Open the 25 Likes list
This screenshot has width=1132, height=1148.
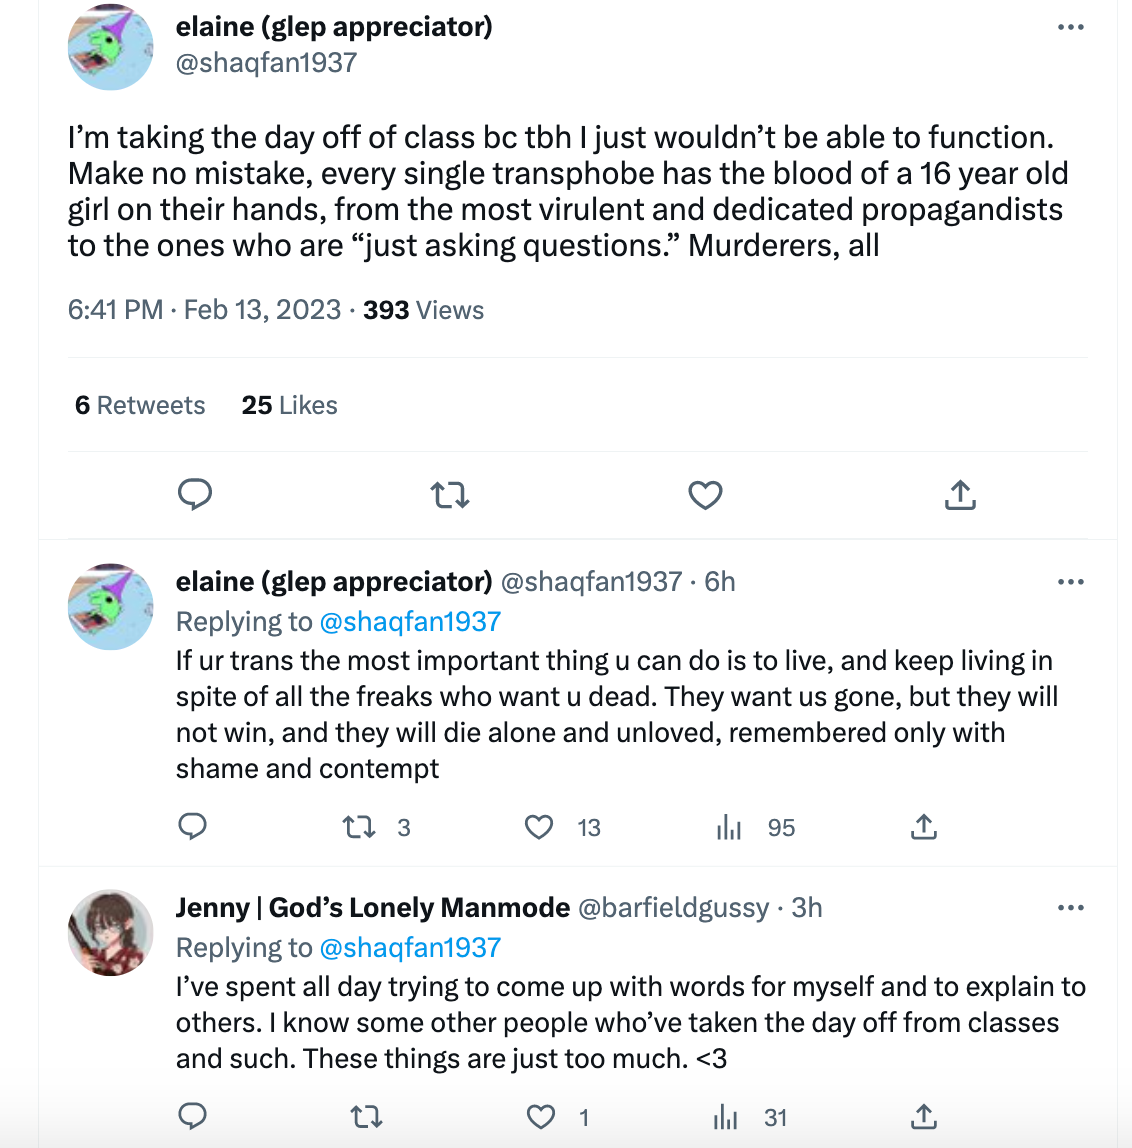tap(289, 405)
